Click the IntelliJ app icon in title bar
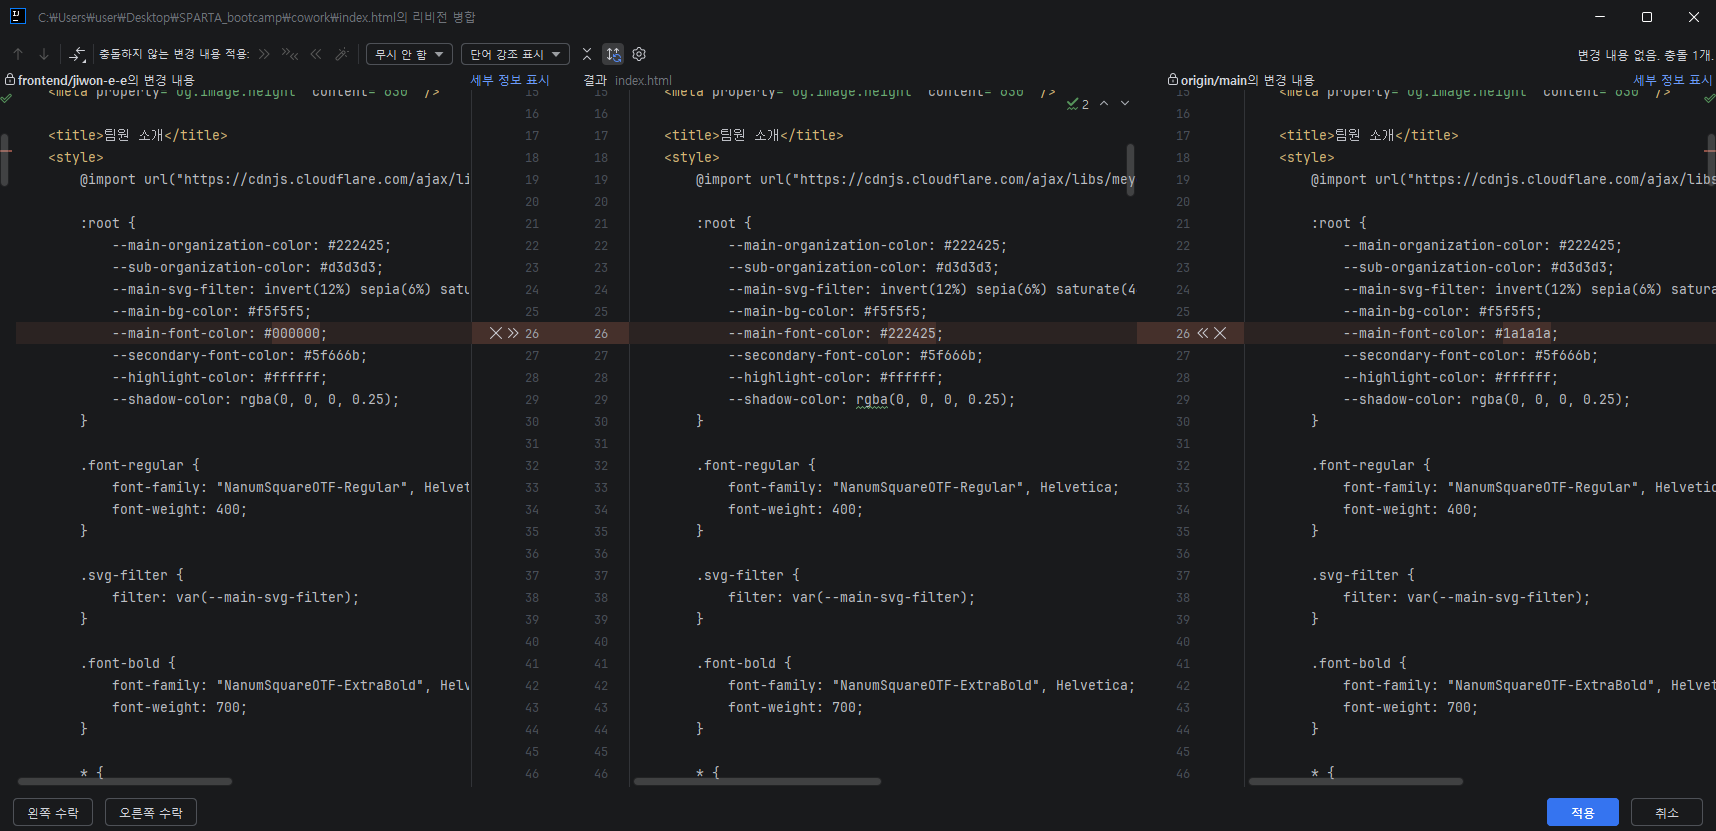 [17, 16]
